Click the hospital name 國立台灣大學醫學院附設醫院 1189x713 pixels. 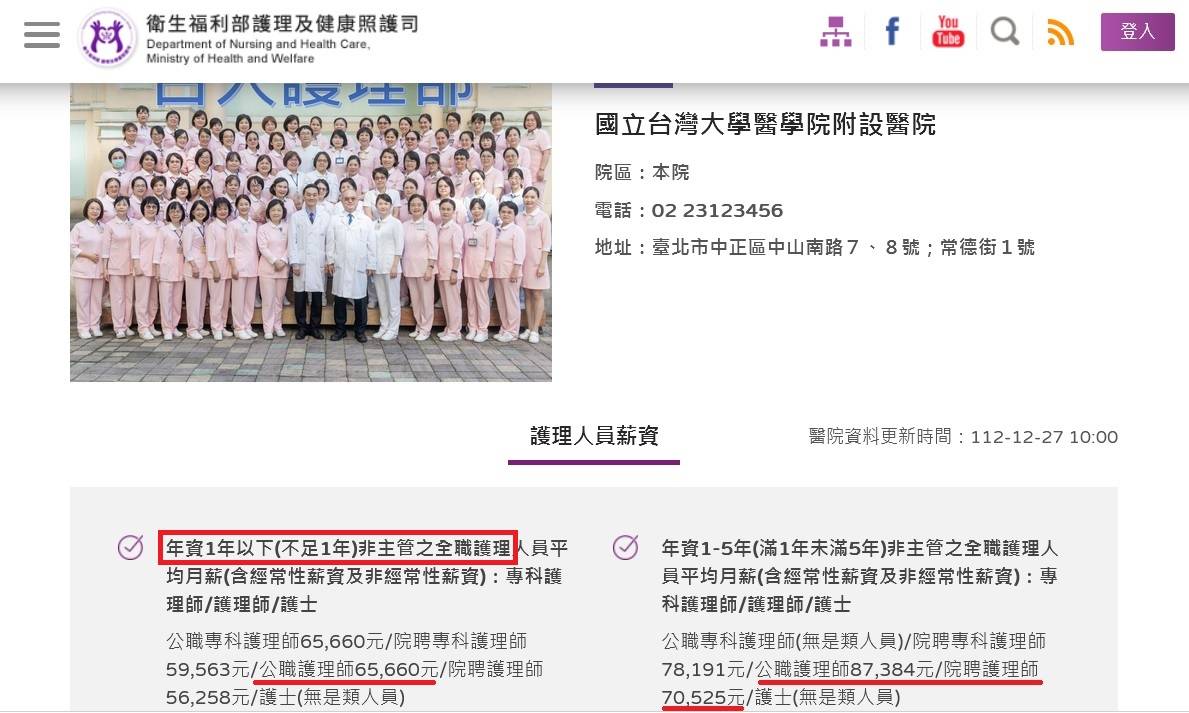pyautogui.click(x=765, y=124)
